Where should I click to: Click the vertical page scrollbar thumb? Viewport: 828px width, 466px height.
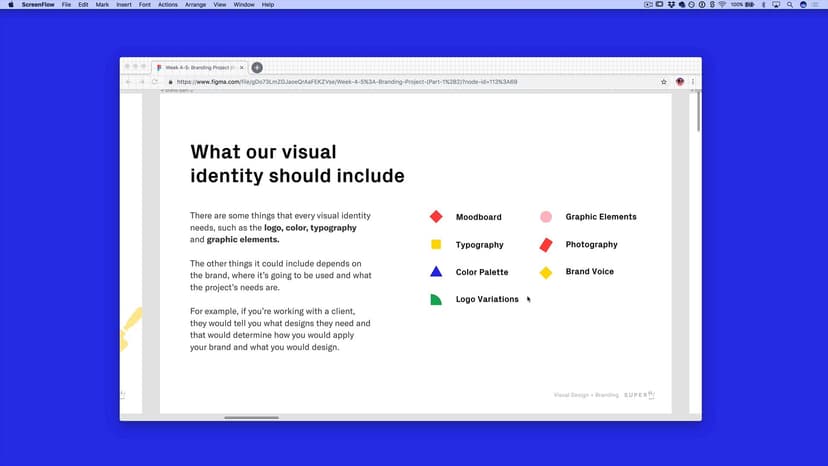(x=698, y=112)
